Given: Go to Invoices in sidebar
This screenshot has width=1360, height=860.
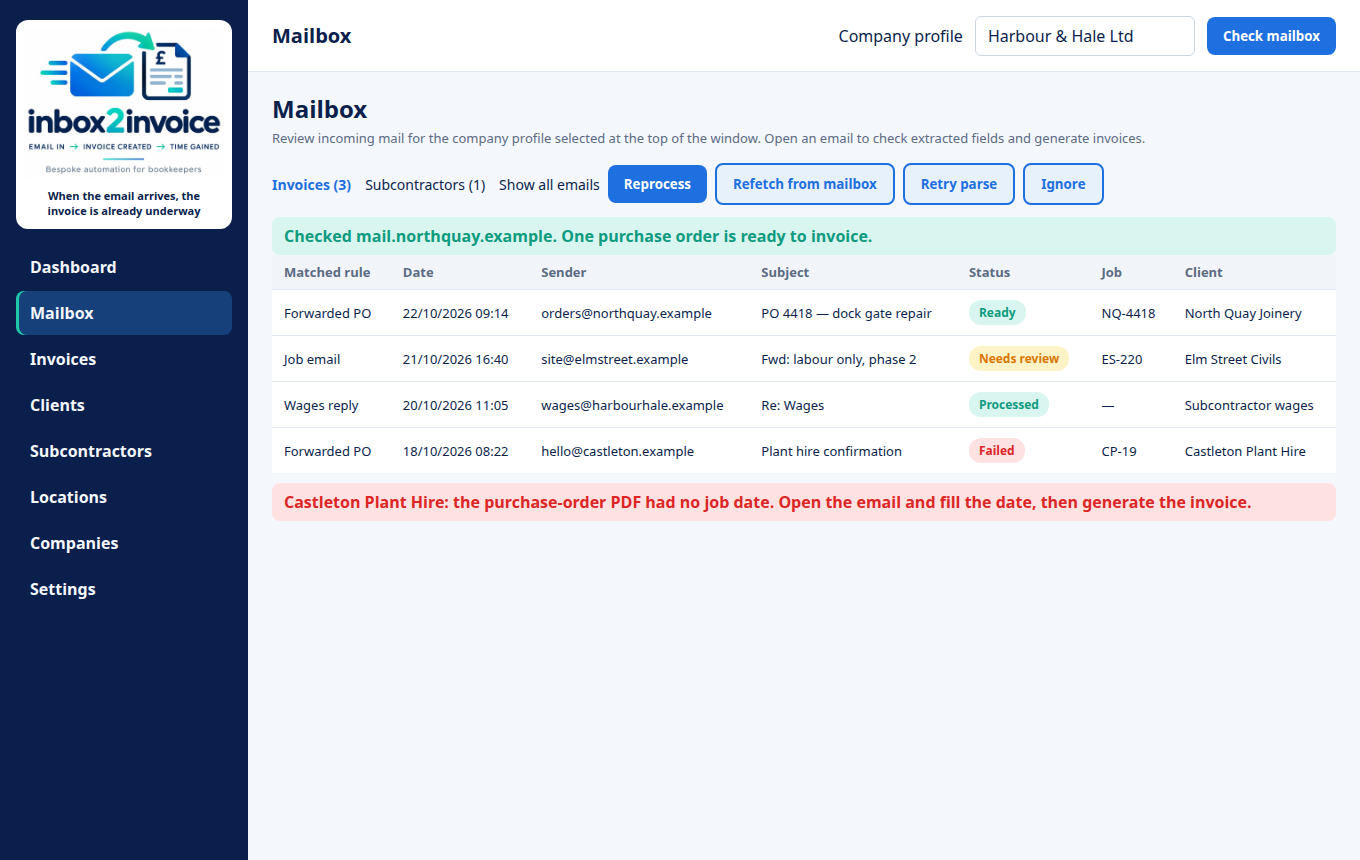Looking at the screenshot, I should tap(124, 359).
